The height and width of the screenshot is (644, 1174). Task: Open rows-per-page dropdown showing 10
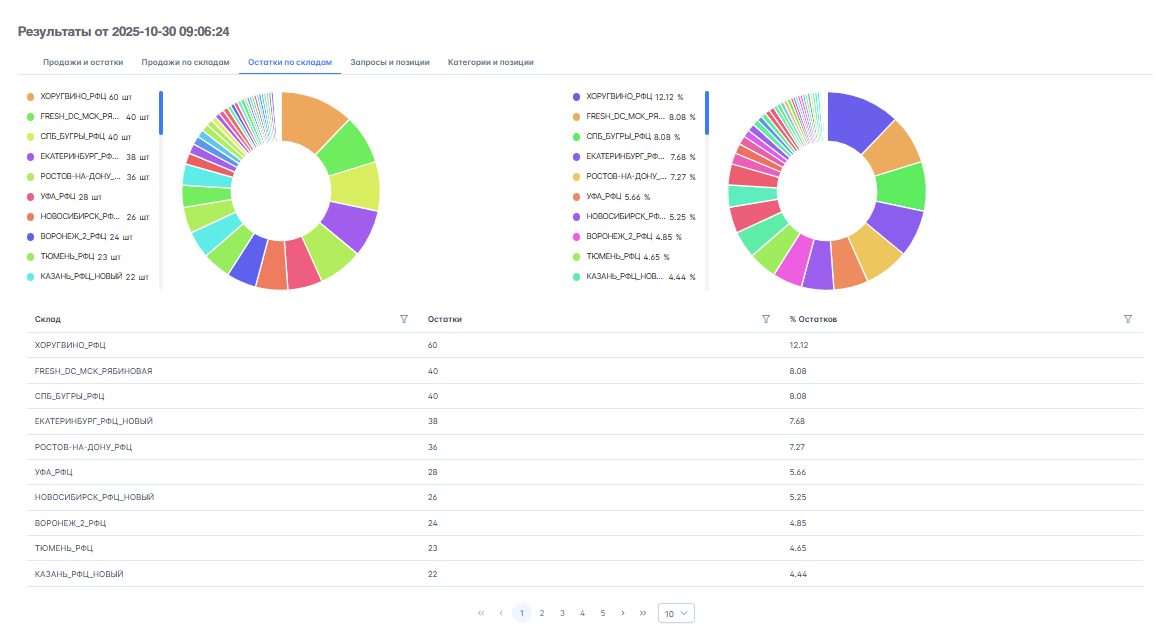676,613
